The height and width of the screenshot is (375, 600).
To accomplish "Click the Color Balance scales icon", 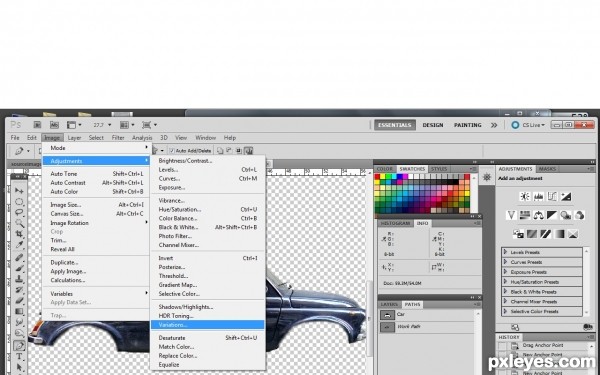I will [x=538, y=215].
